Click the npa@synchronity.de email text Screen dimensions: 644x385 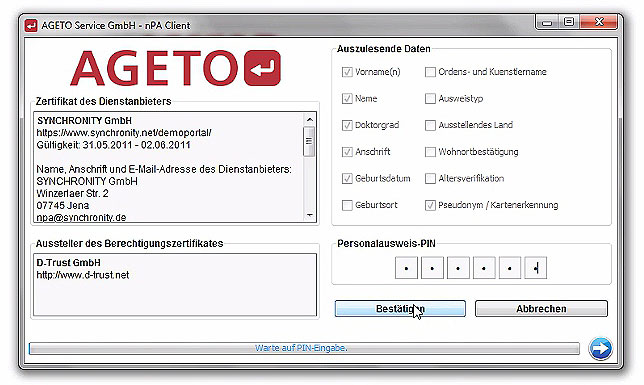click(x=81, y=217)
